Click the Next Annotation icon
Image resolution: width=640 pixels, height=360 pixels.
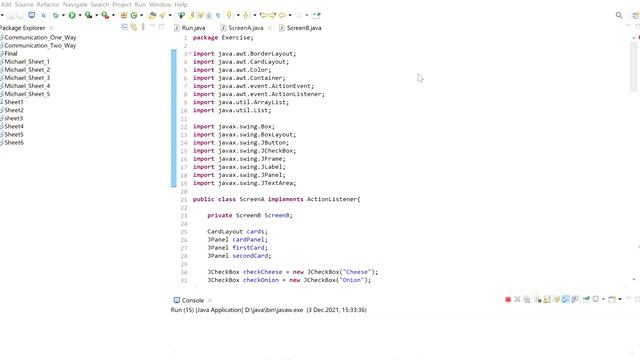pos(229,15)
